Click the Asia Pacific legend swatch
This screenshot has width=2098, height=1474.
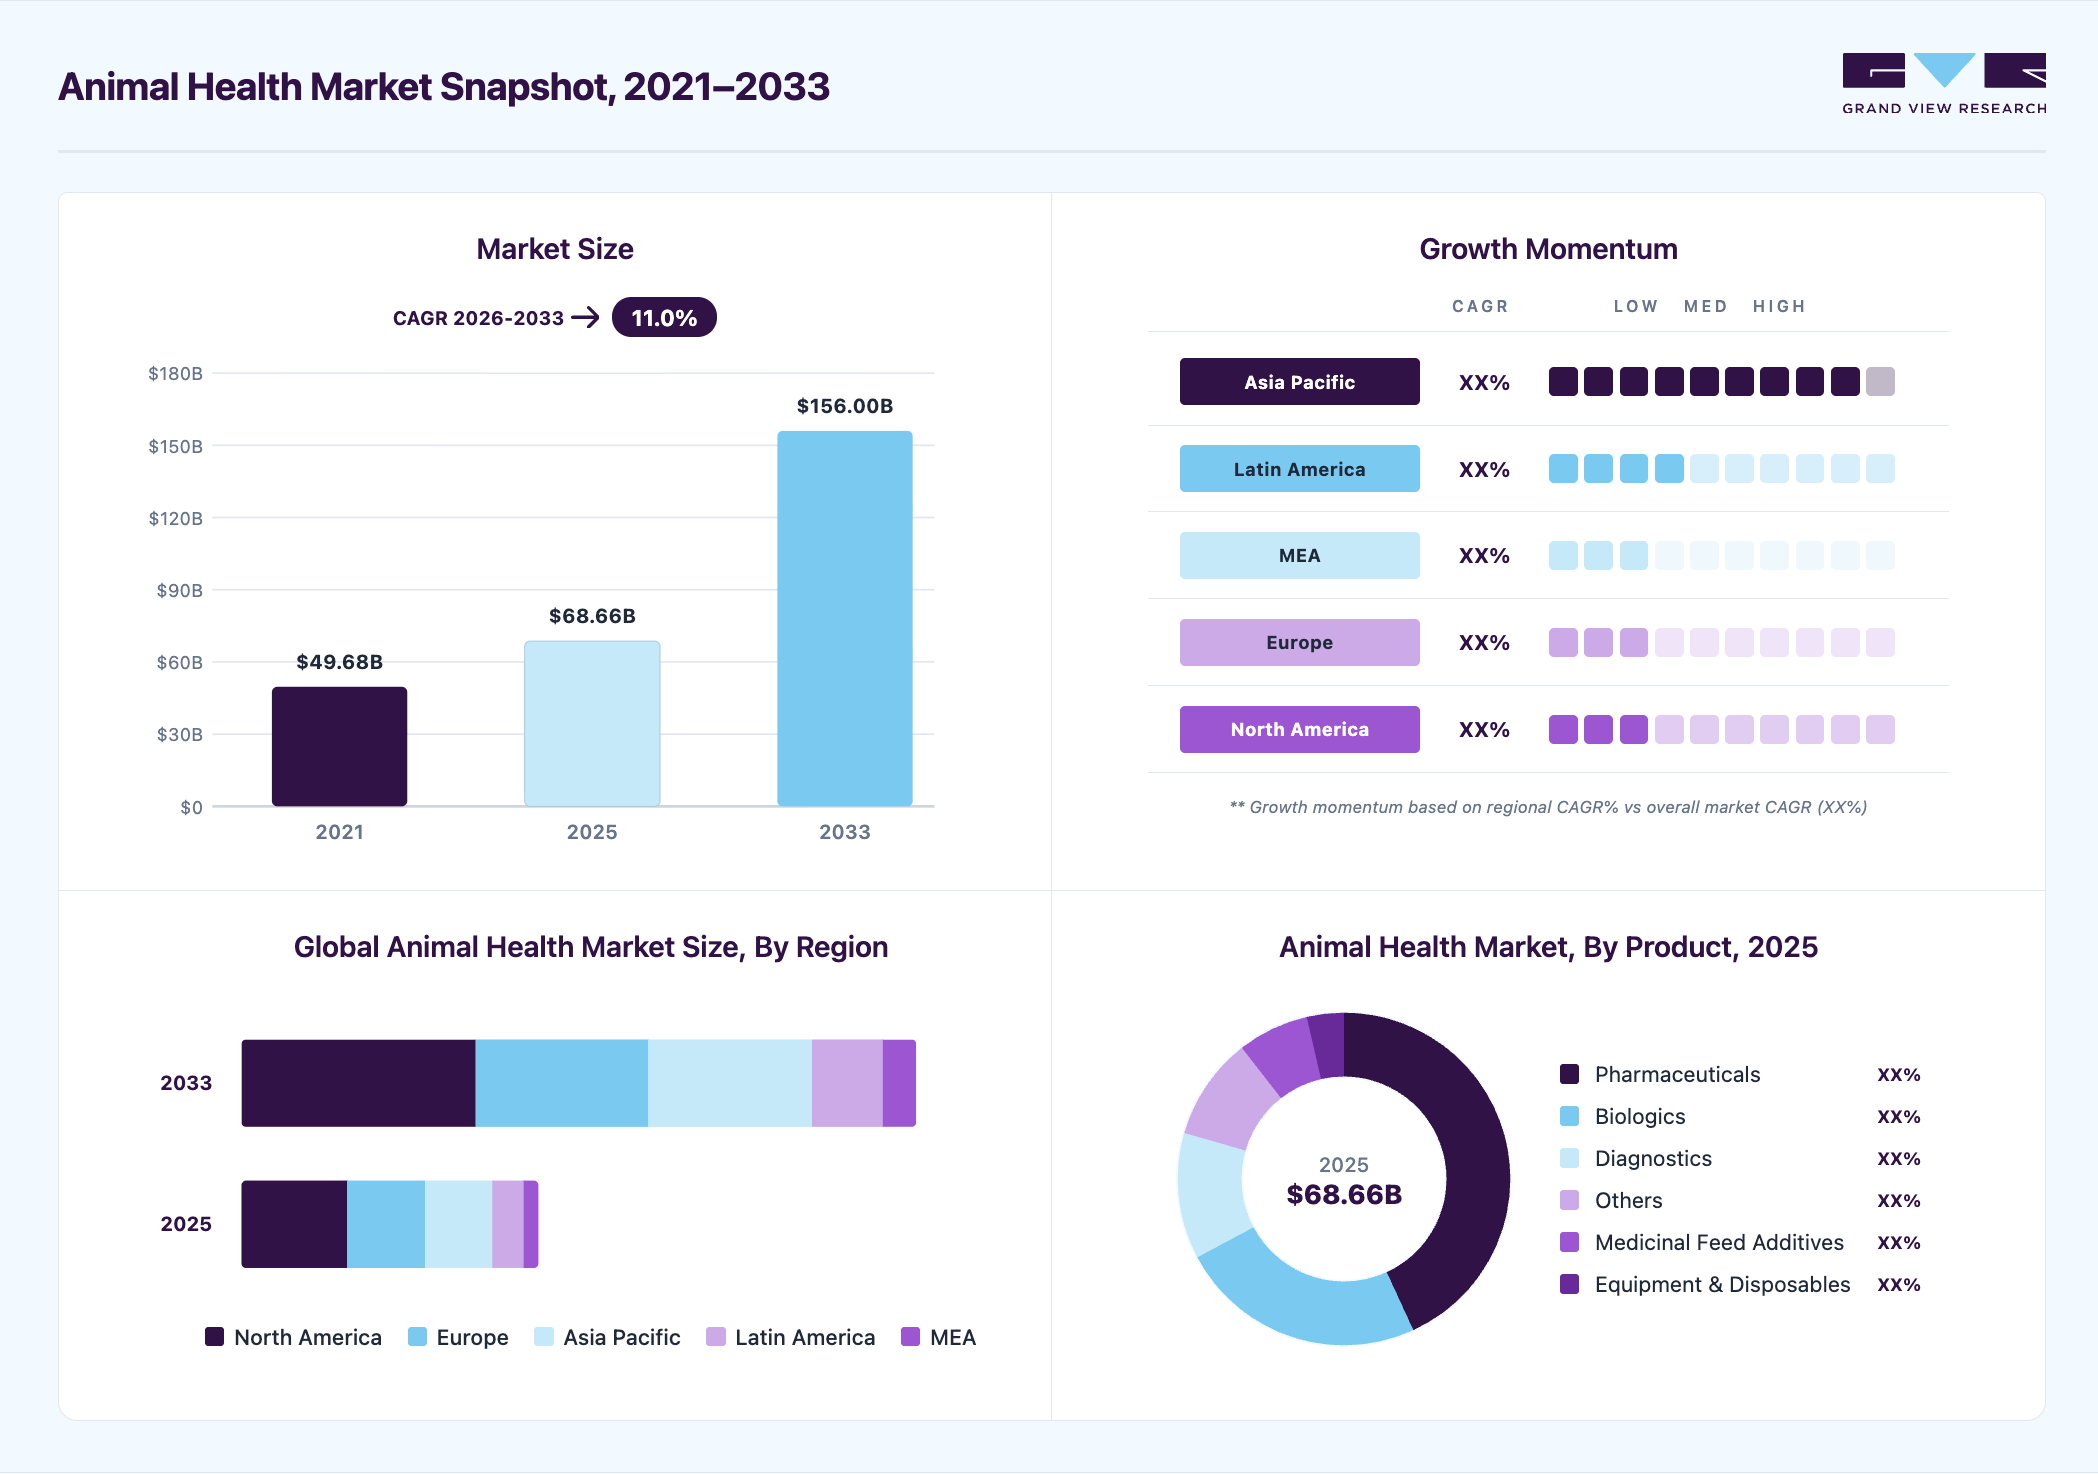[x=544, y=1337]
